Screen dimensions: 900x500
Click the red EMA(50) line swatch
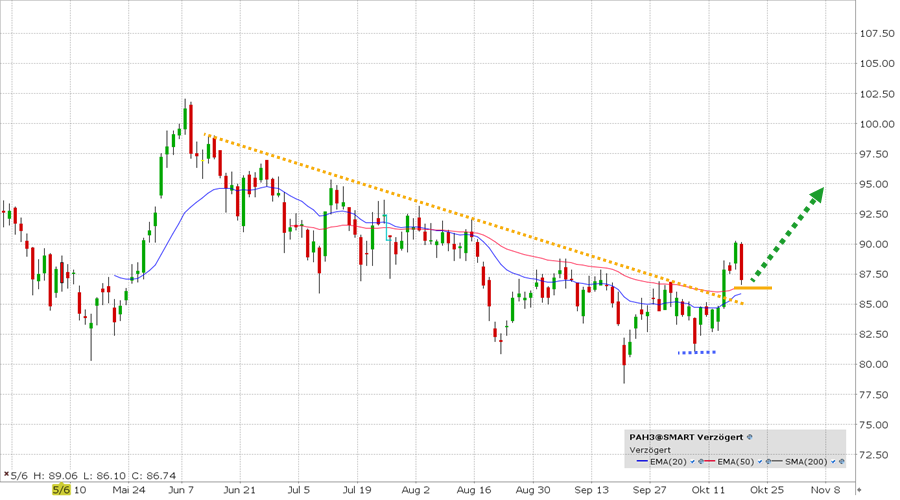(709, 461)
